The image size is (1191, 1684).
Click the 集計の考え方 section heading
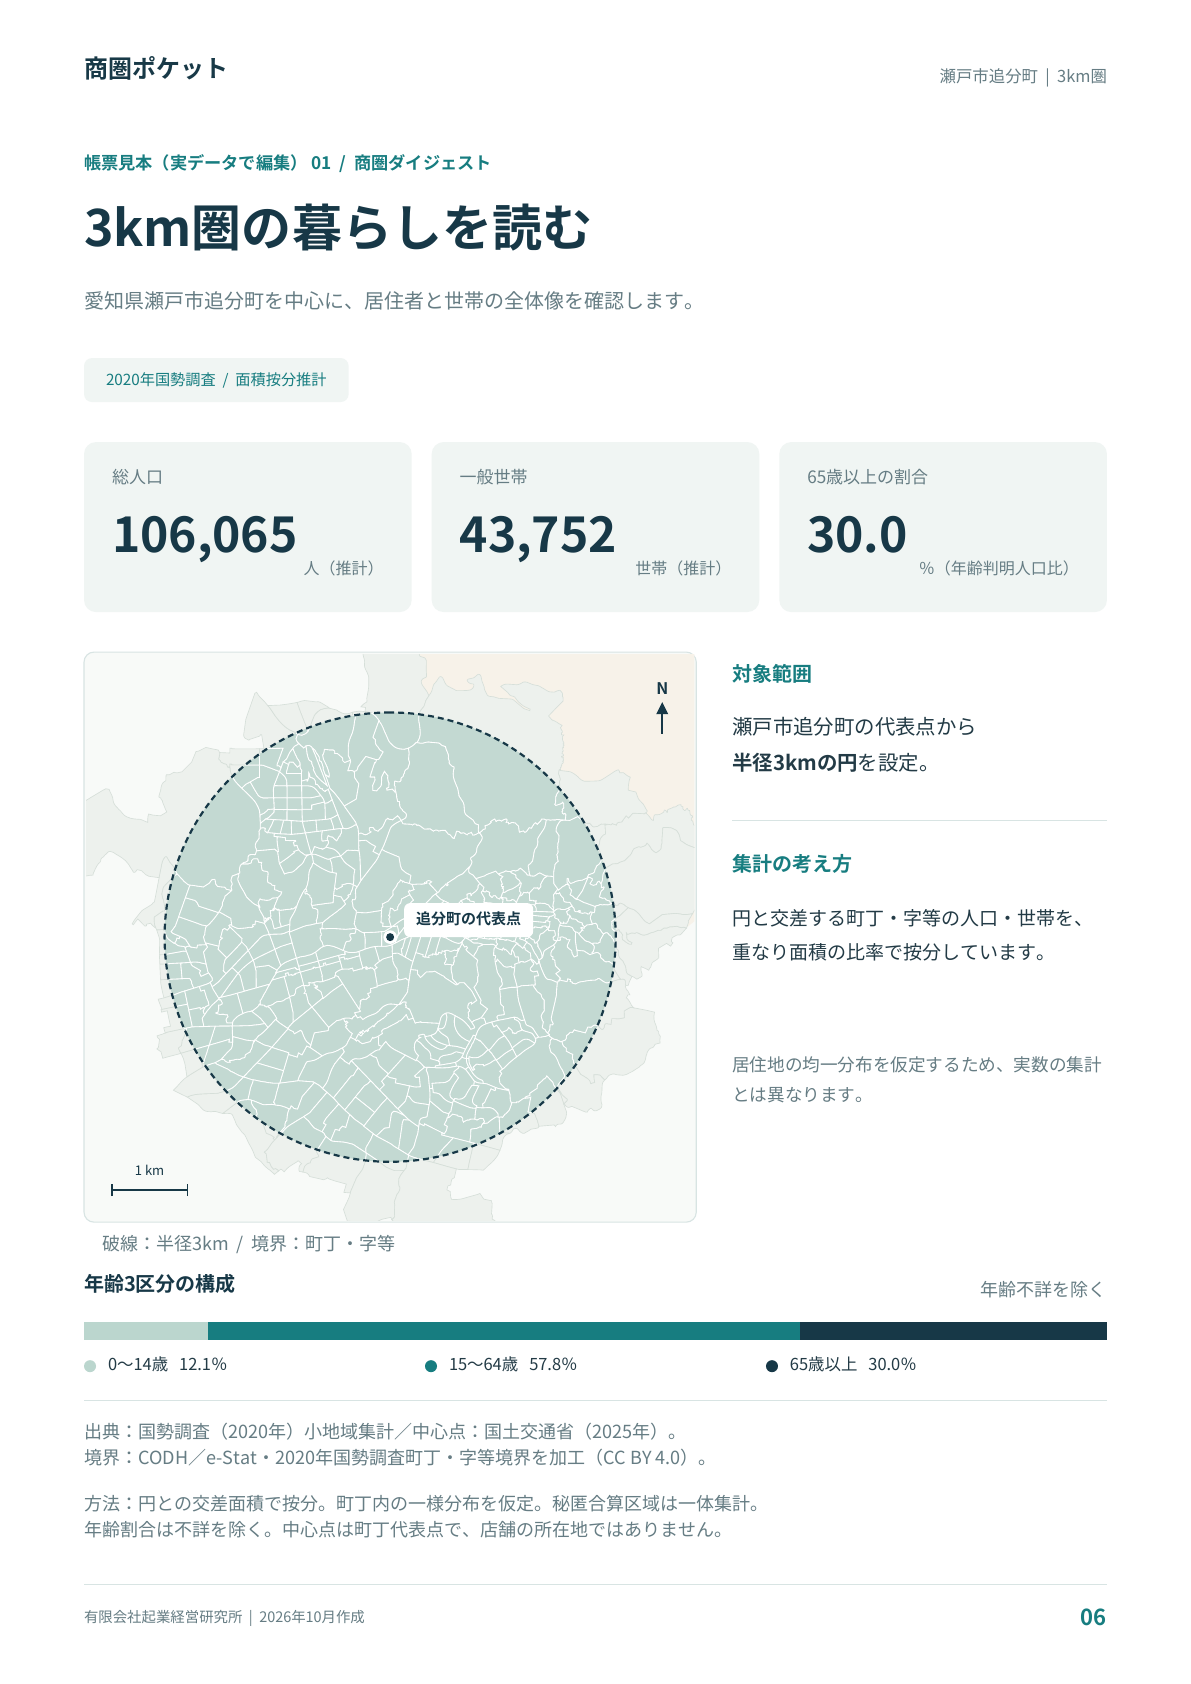(x=791, y=864)
